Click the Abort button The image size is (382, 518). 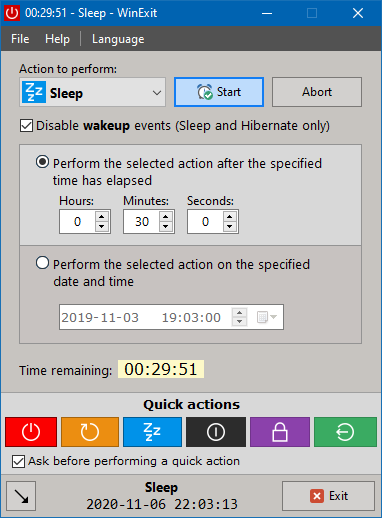click(x=317, y=92)
